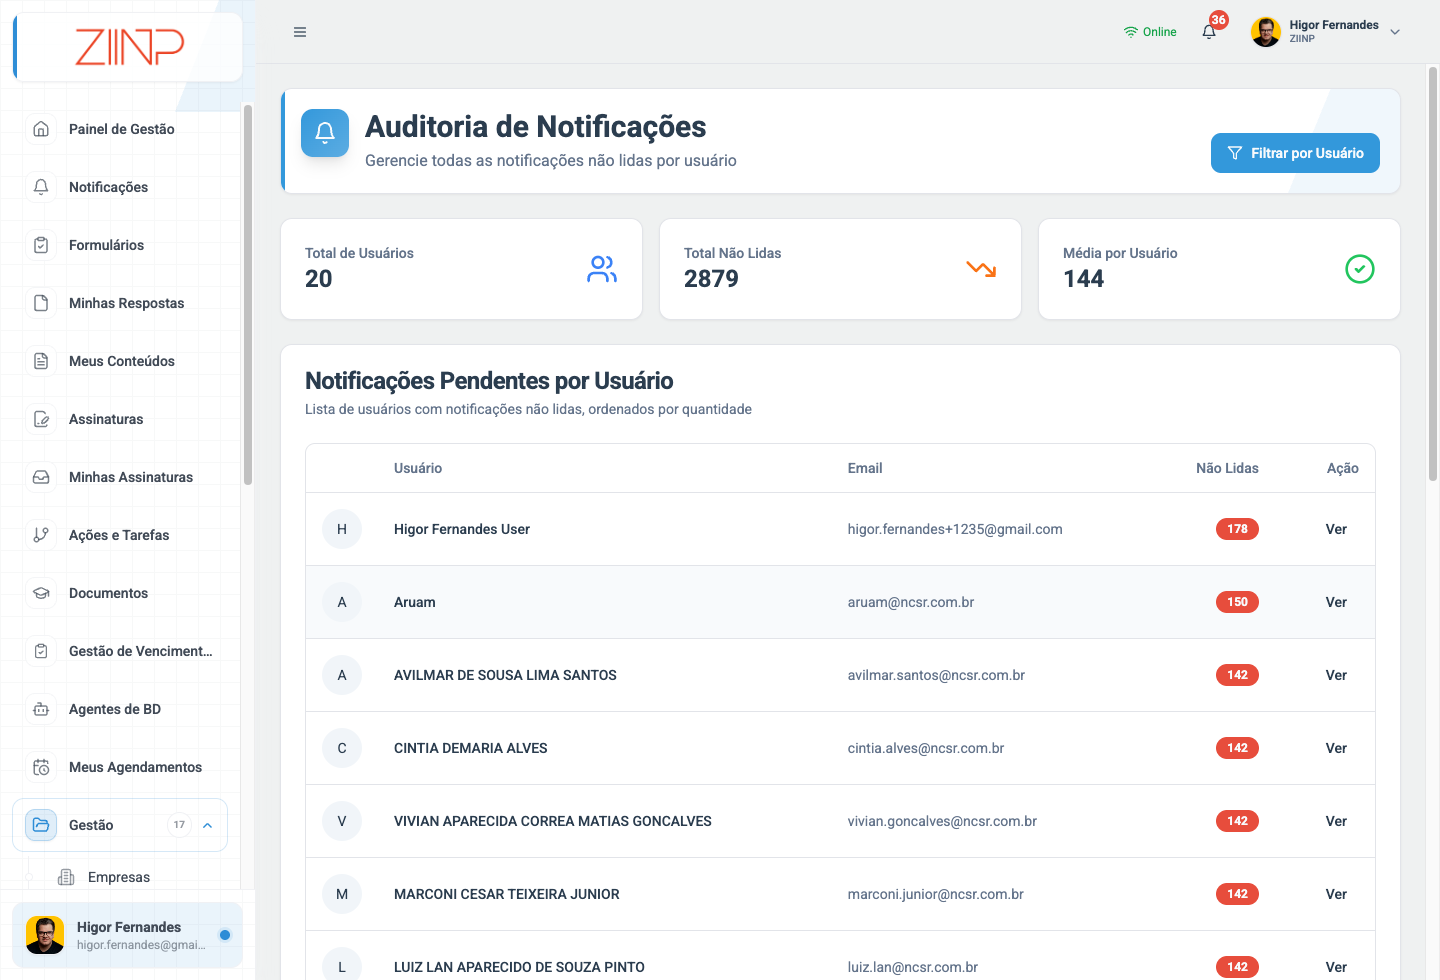Click the Meus Agendamentos calendar icon
Screen dimensions: 1440x980
(41, 767)
